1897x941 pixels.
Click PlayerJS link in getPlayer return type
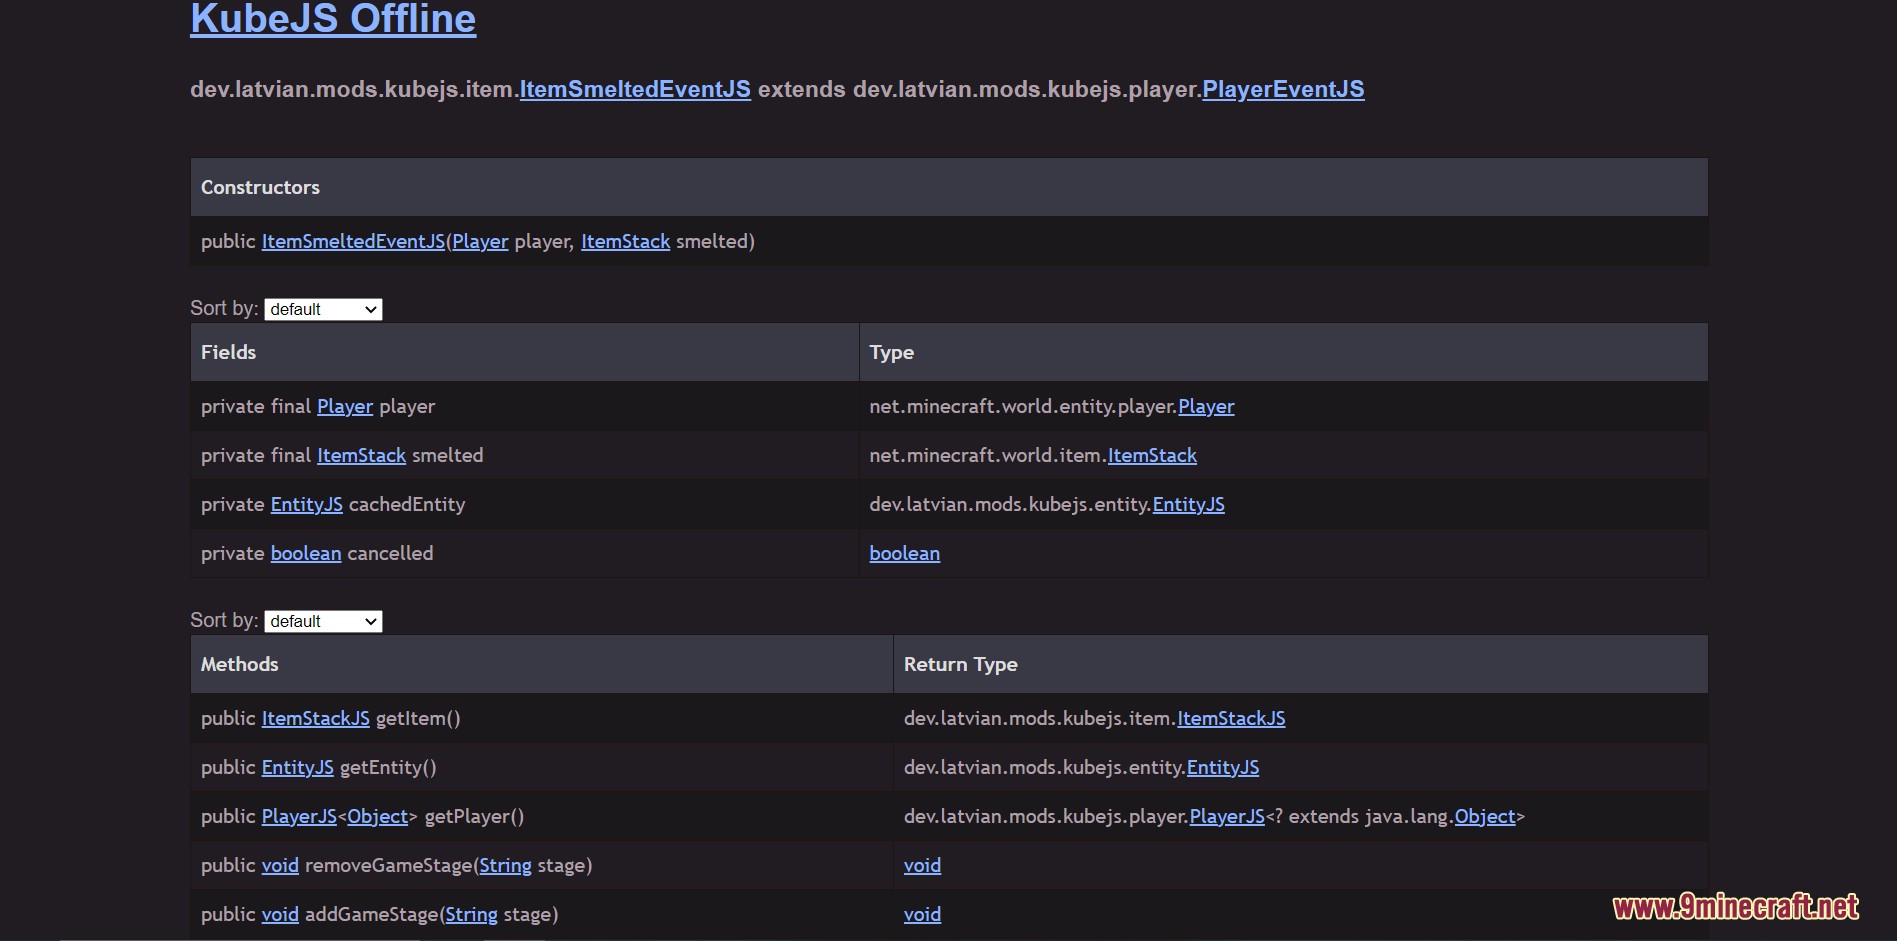[1227, 816]
